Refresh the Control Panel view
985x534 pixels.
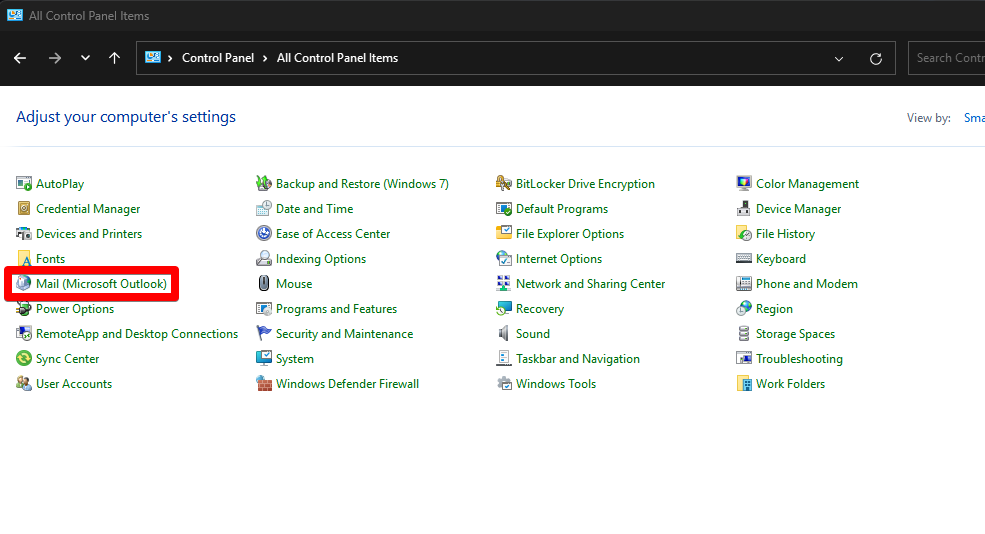click(876, 59)
